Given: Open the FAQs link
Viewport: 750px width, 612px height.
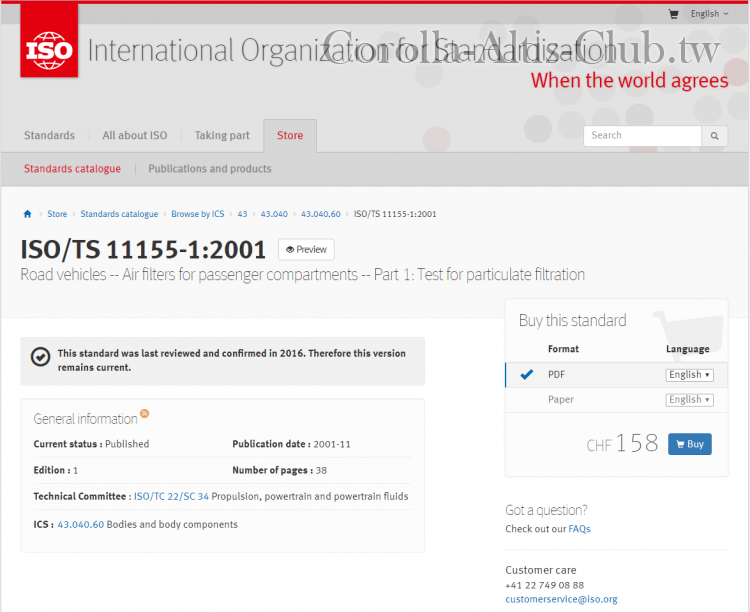Looking at the screenshot, I should [x=579, y=529].
